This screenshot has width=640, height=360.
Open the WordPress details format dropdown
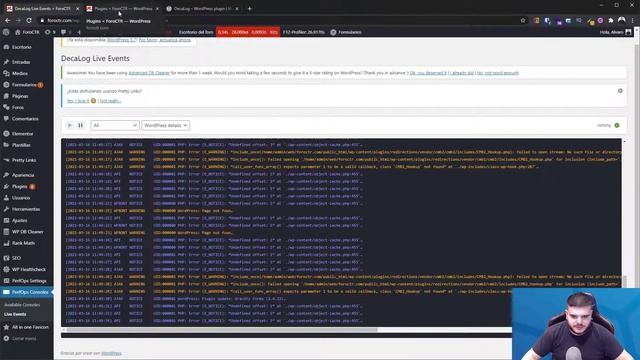click(x=166, y=125)
